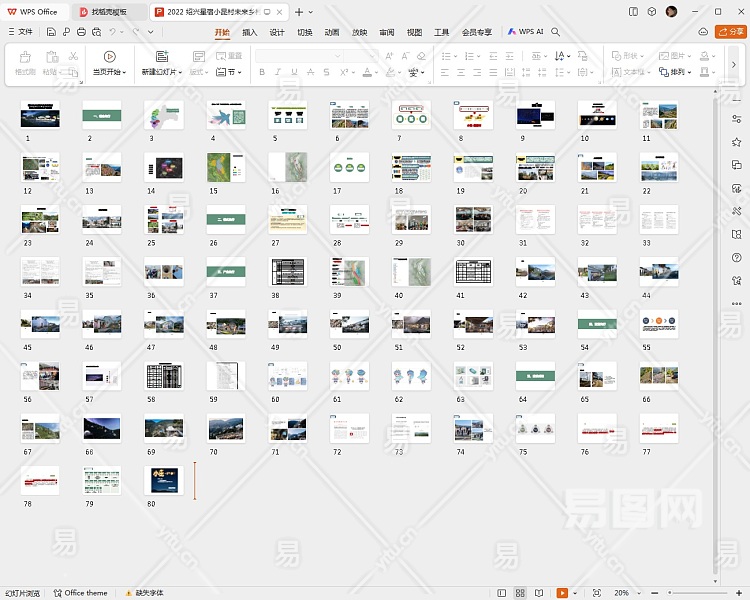Image resolution: width=750 pixels, height=600 pixels.
Task: Click the WPS AI button
Action: click(x=525, y=32)
